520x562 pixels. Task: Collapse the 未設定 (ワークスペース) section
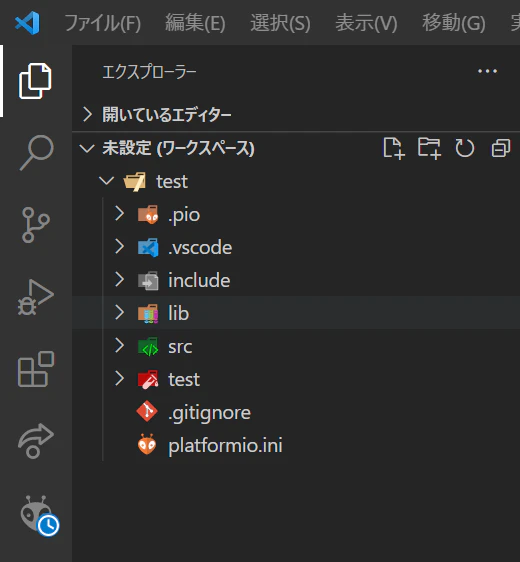coord(87,148)
